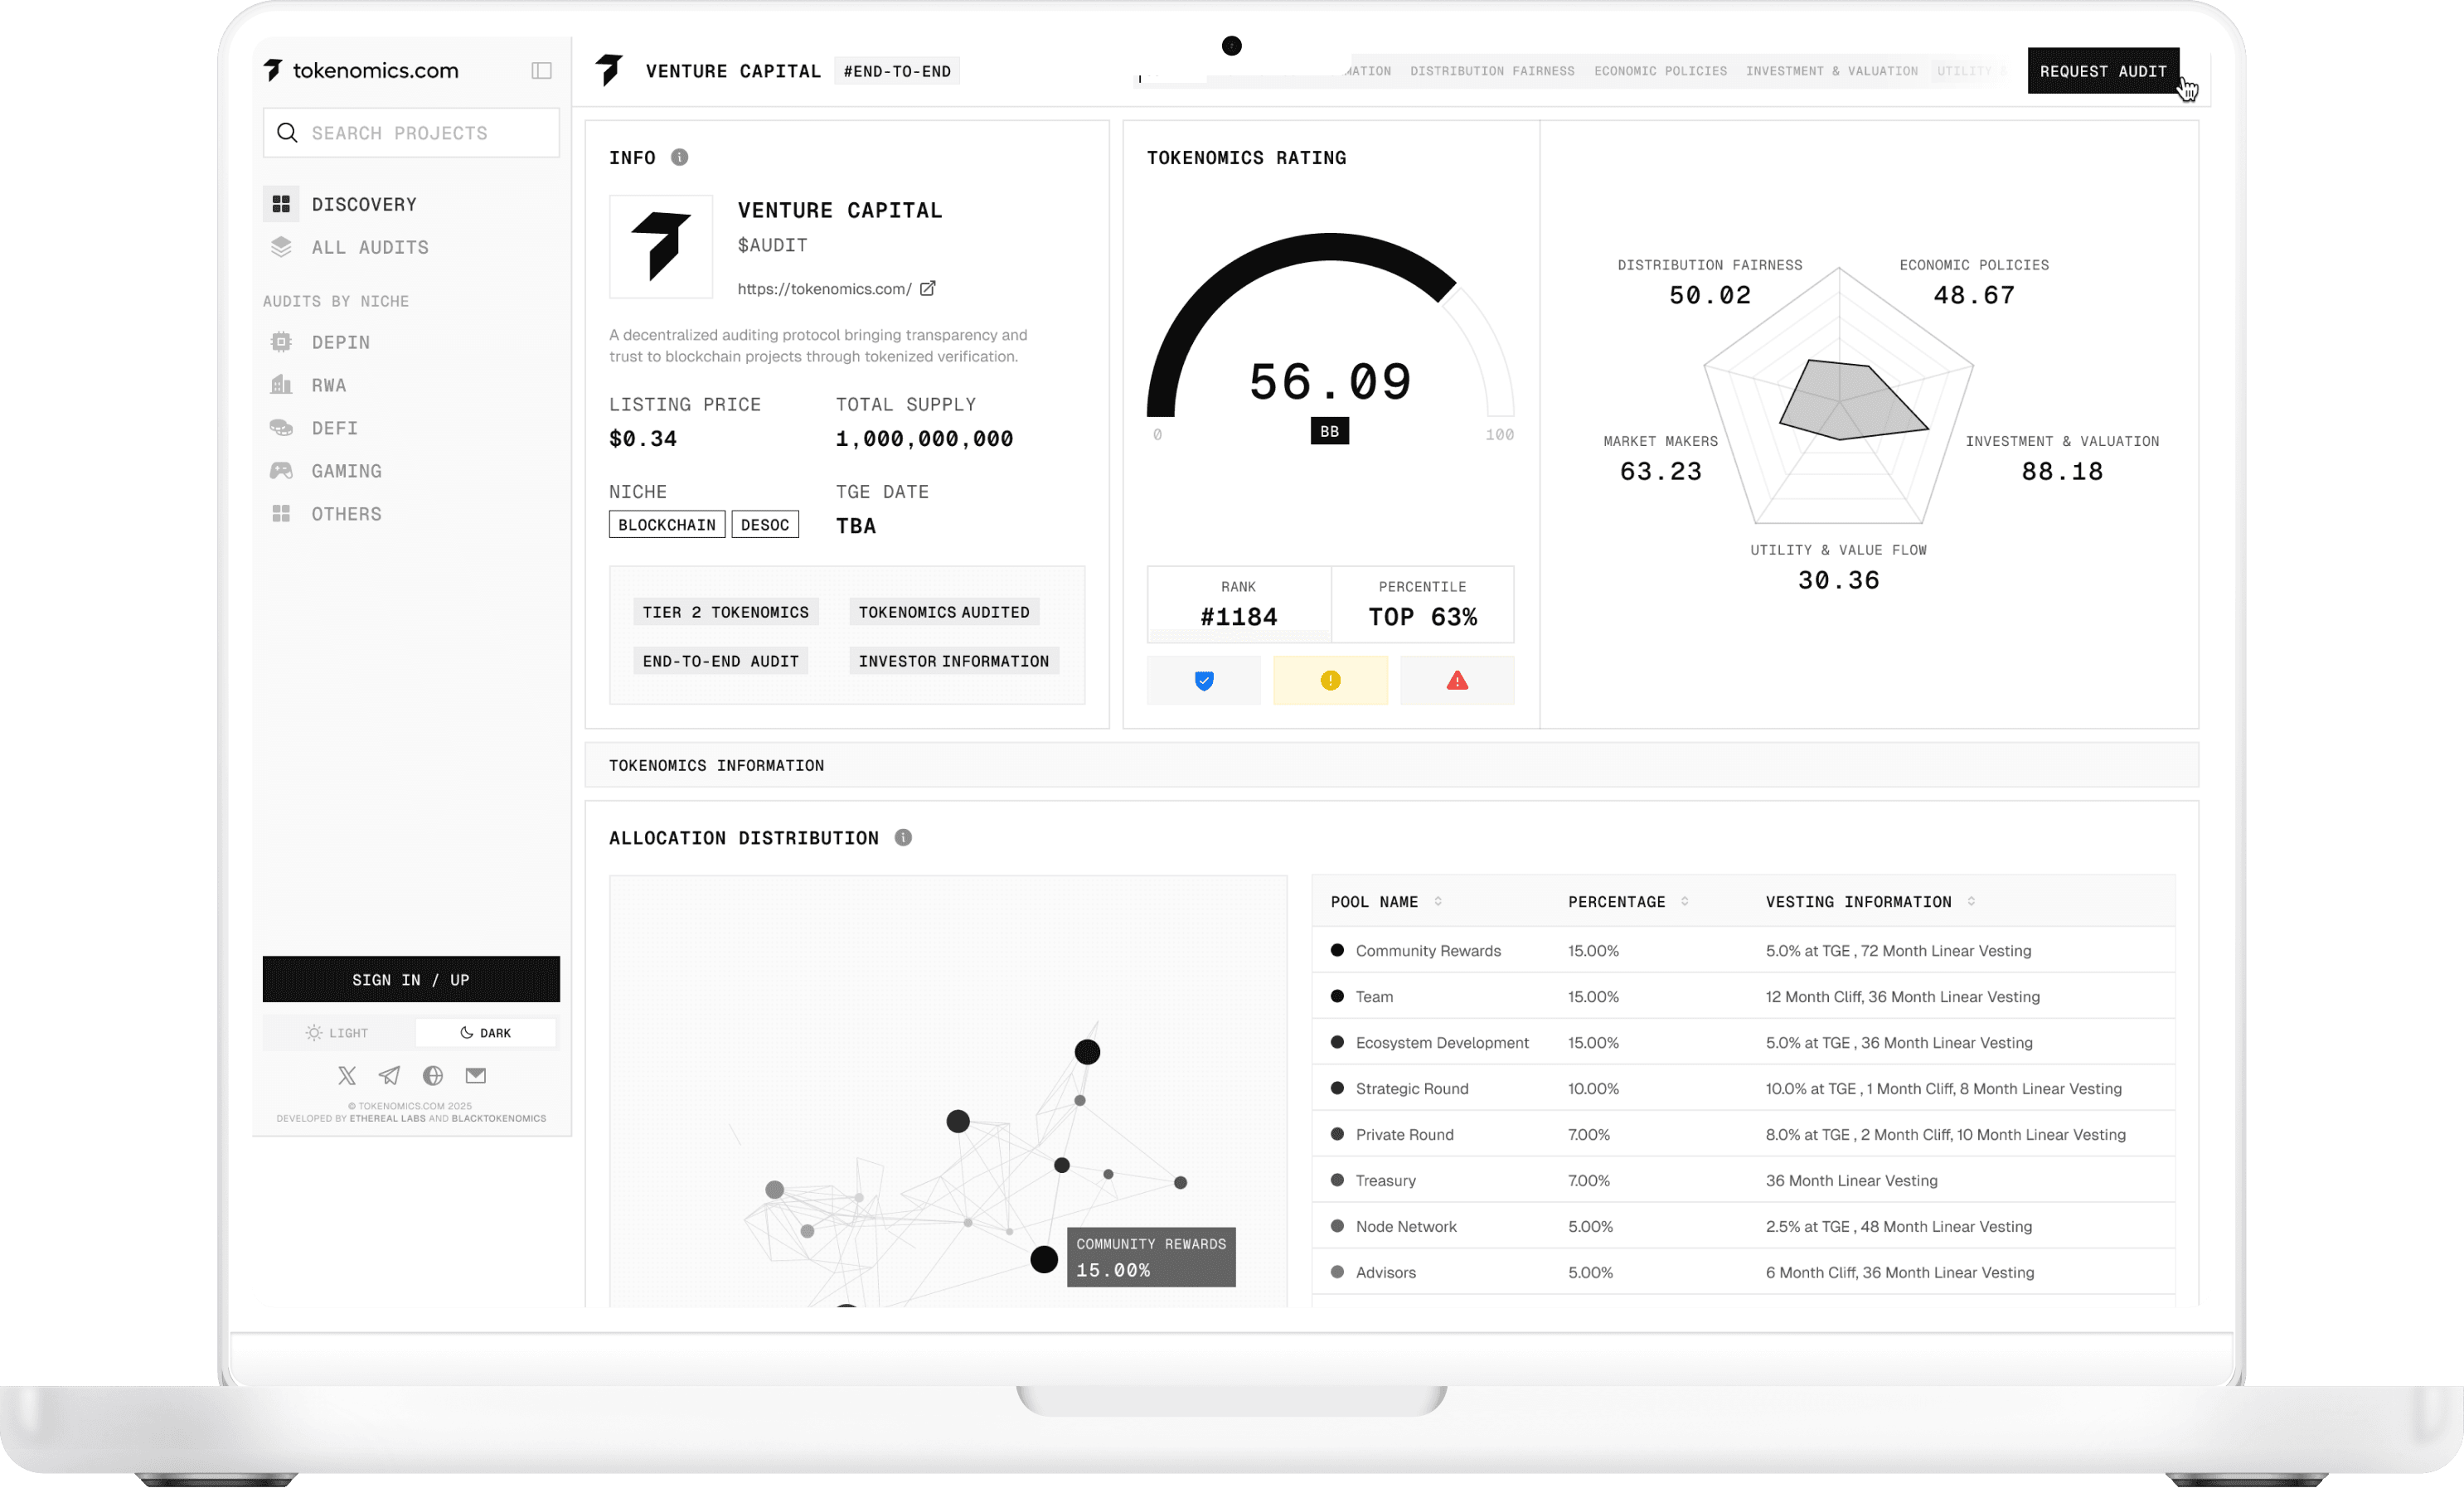The width and height of the screenshot is (2464, 1488).
Task: Open the Telegram link icon
Action: 390,1076
